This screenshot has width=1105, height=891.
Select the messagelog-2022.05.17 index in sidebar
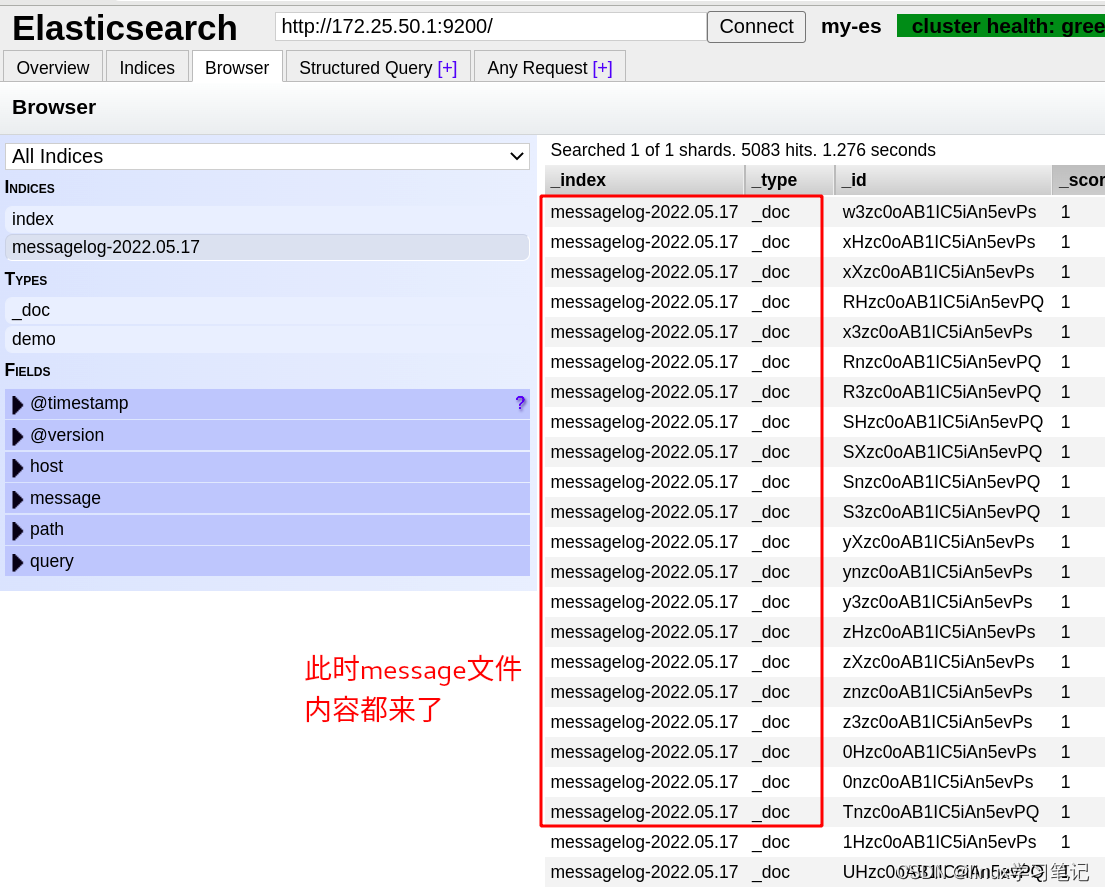(x=266, y=247)
